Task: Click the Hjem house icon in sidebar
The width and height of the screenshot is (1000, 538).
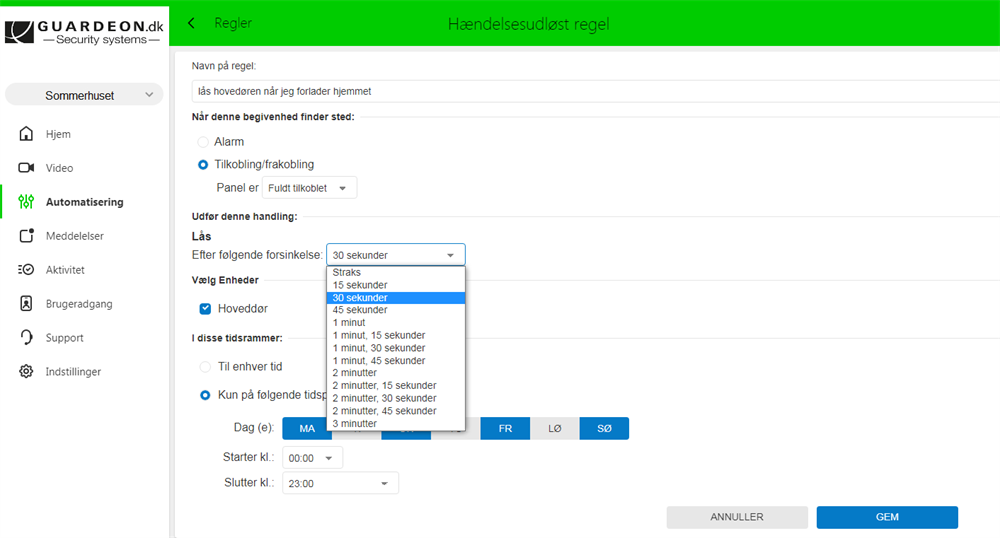Action: point(27,134)
